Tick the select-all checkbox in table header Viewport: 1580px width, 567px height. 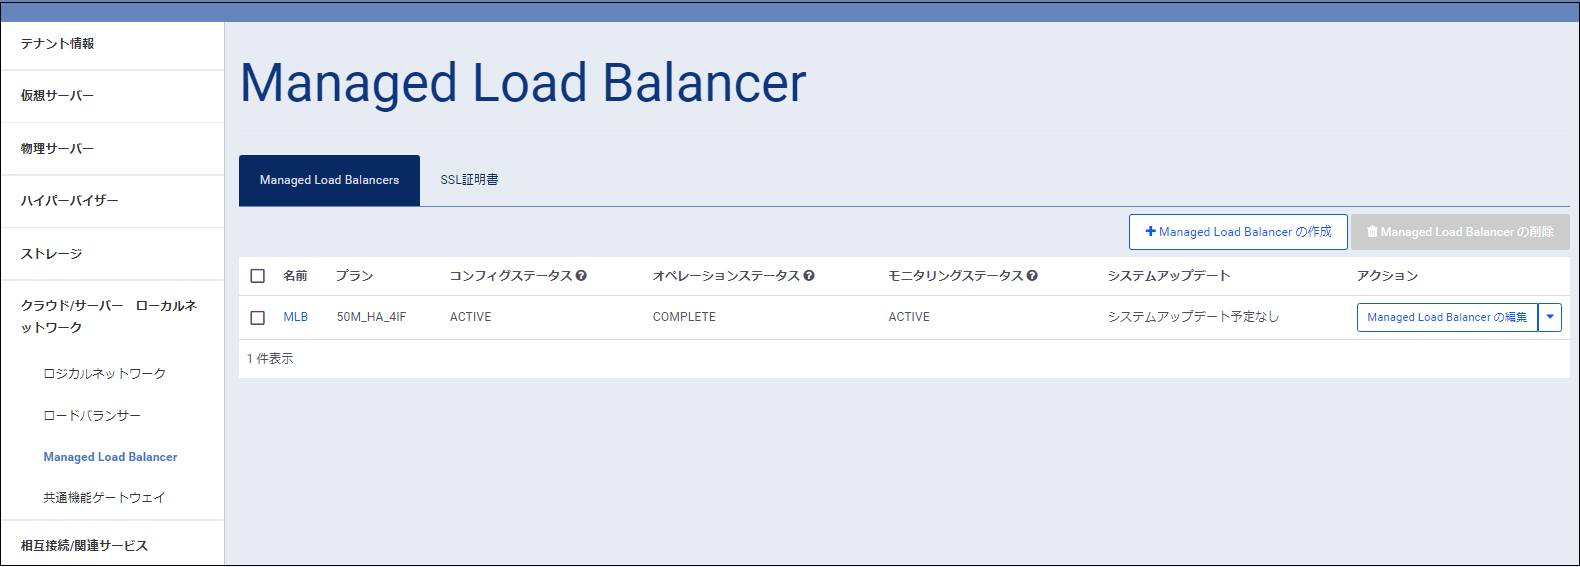(258, 276)
